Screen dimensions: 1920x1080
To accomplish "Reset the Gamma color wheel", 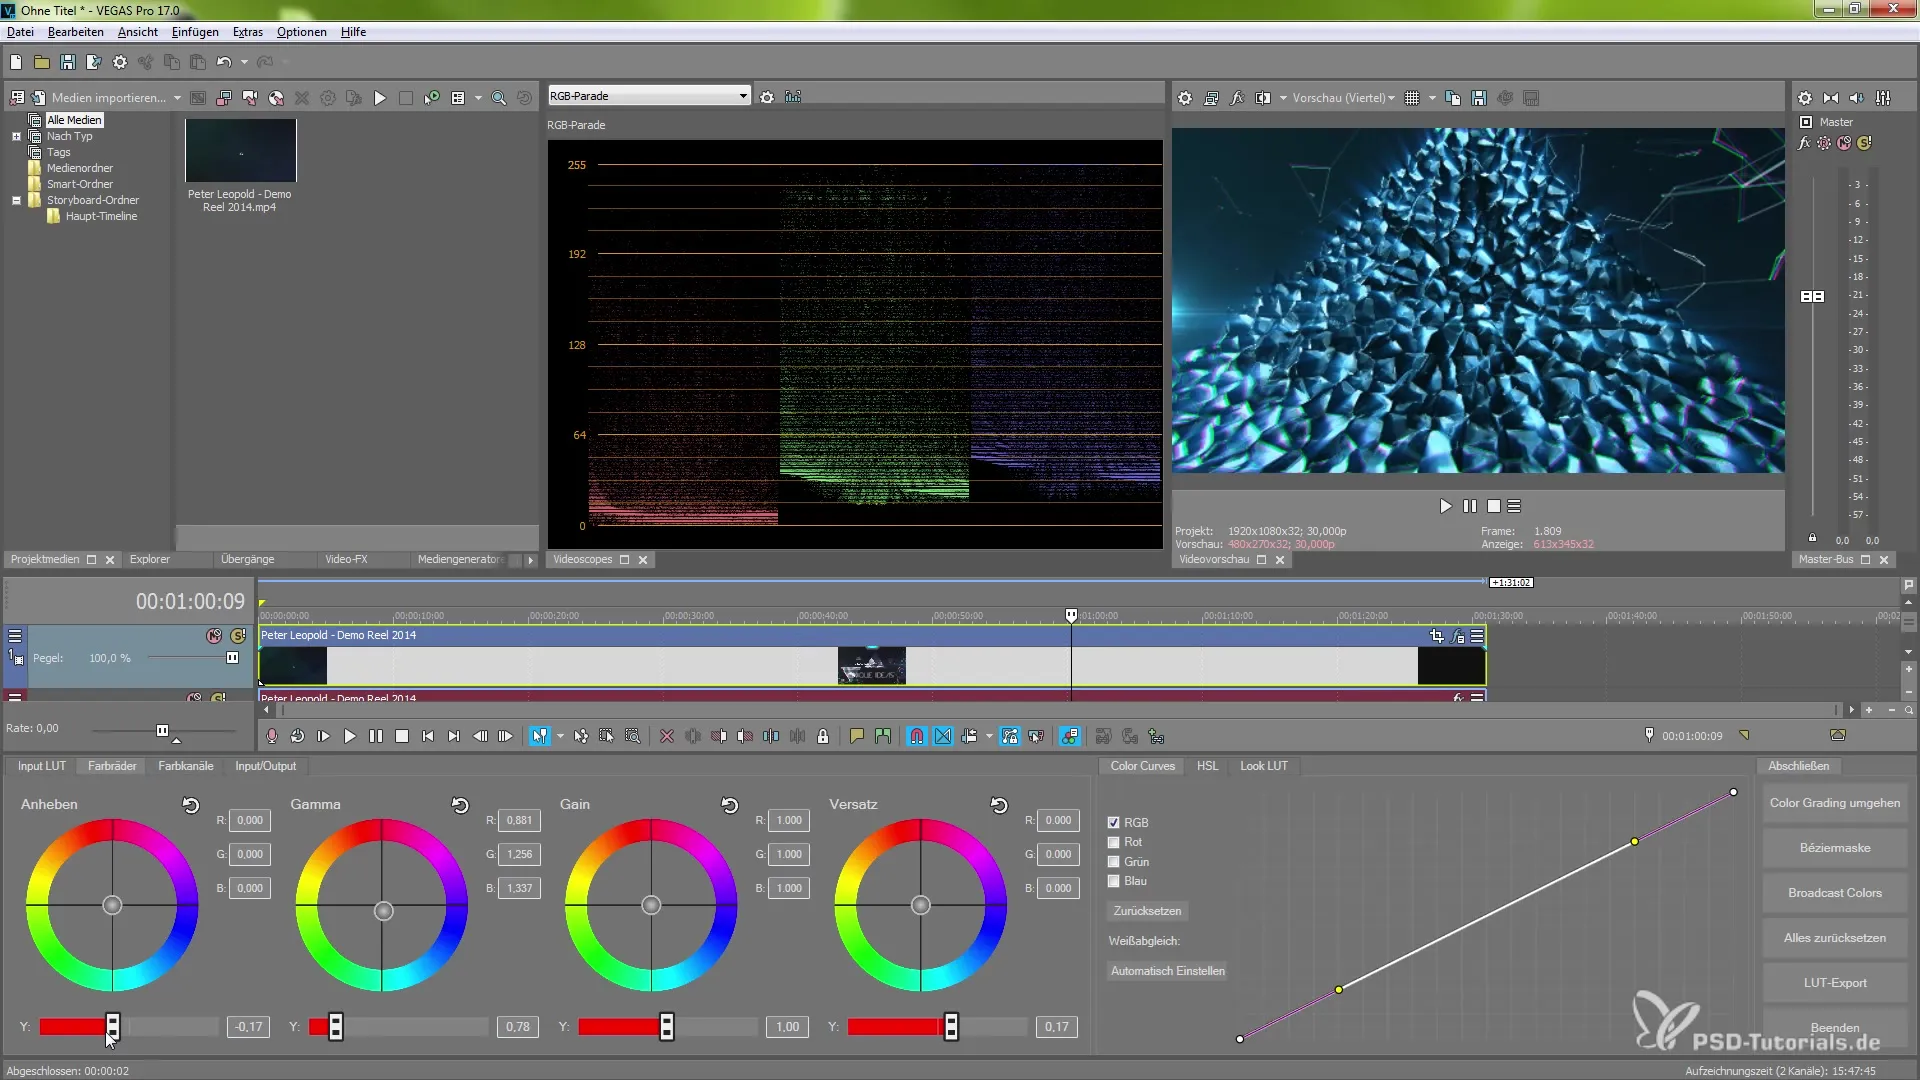I will 460,805.
